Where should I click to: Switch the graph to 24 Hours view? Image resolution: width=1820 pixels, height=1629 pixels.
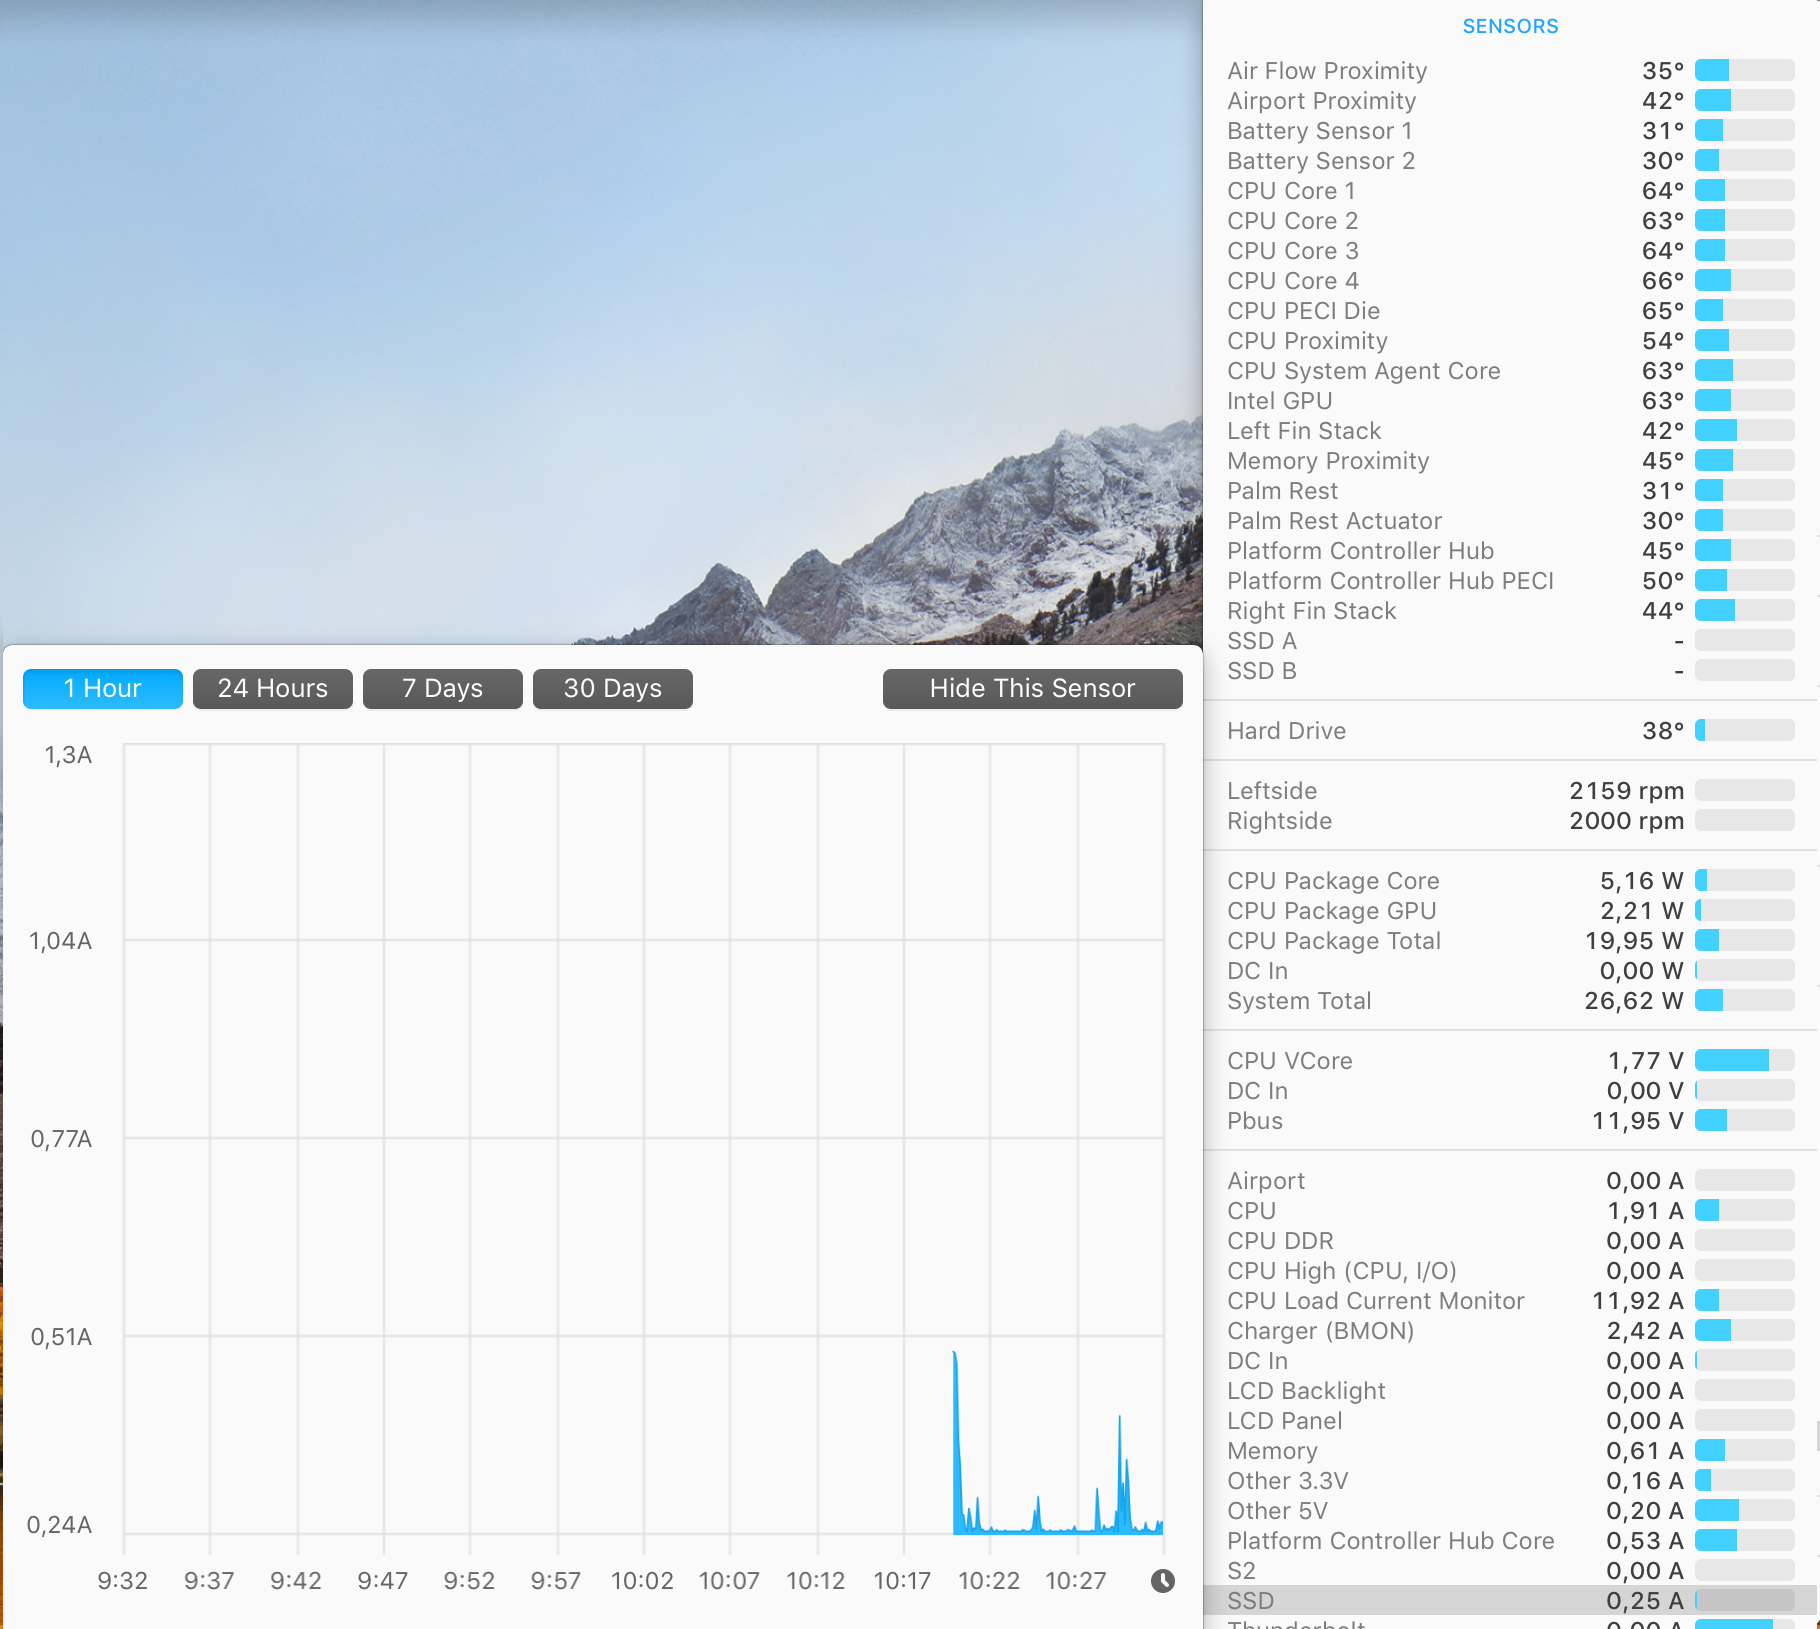tap(272, 688)
